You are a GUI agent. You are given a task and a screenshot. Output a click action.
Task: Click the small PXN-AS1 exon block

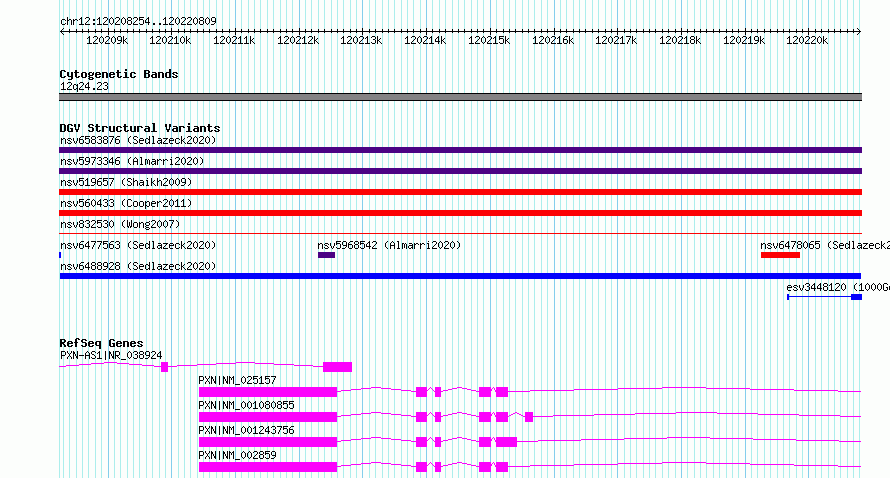[165, 367]
